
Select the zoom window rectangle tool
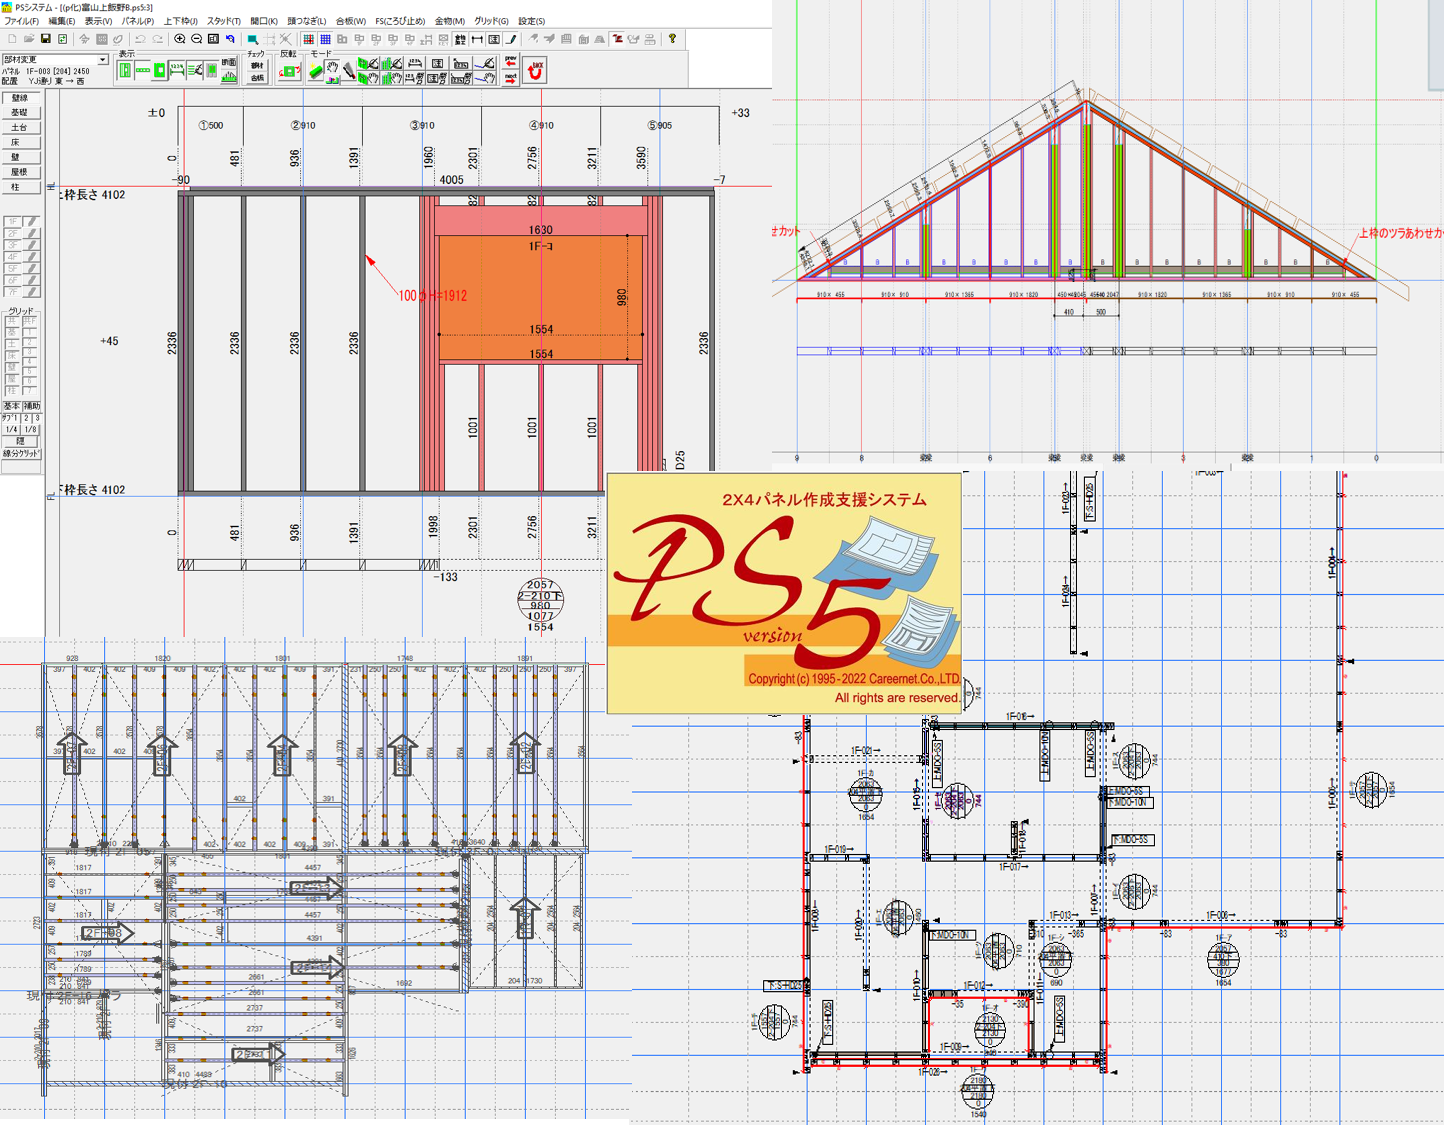click(252, 39)
